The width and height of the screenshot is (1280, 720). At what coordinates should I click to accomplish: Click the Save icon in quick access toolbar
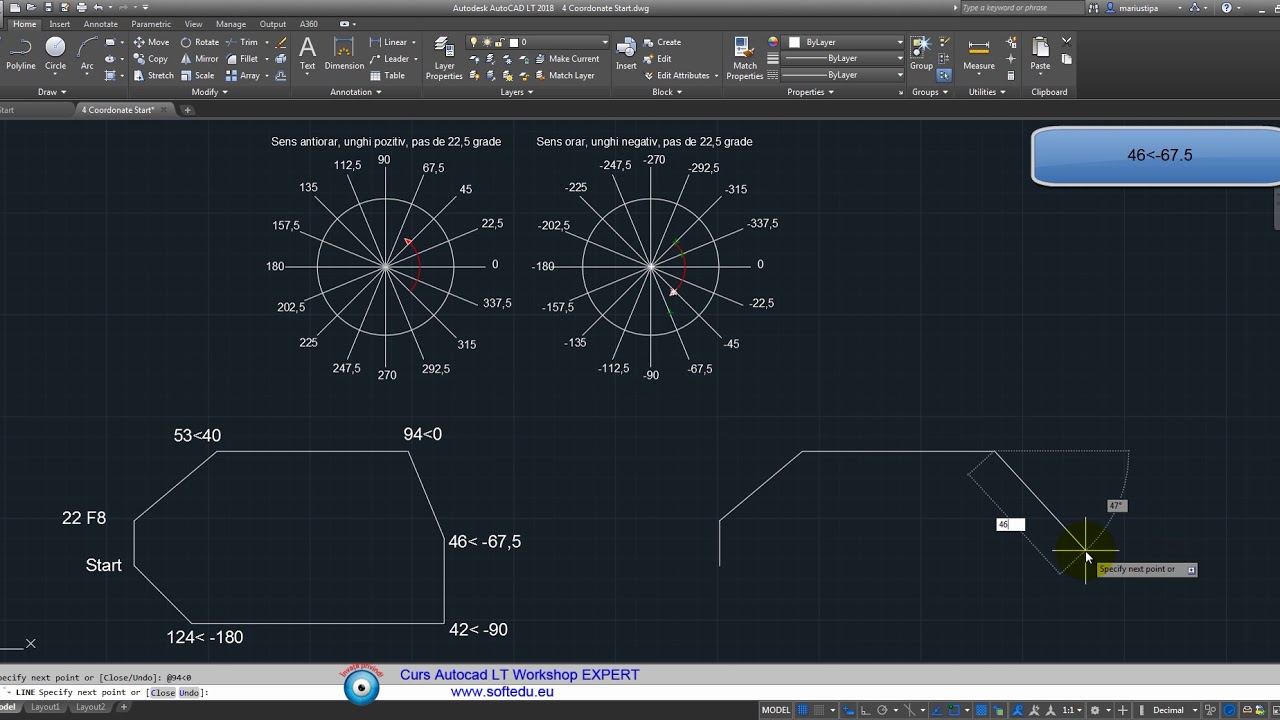click(x=47, y=7)
